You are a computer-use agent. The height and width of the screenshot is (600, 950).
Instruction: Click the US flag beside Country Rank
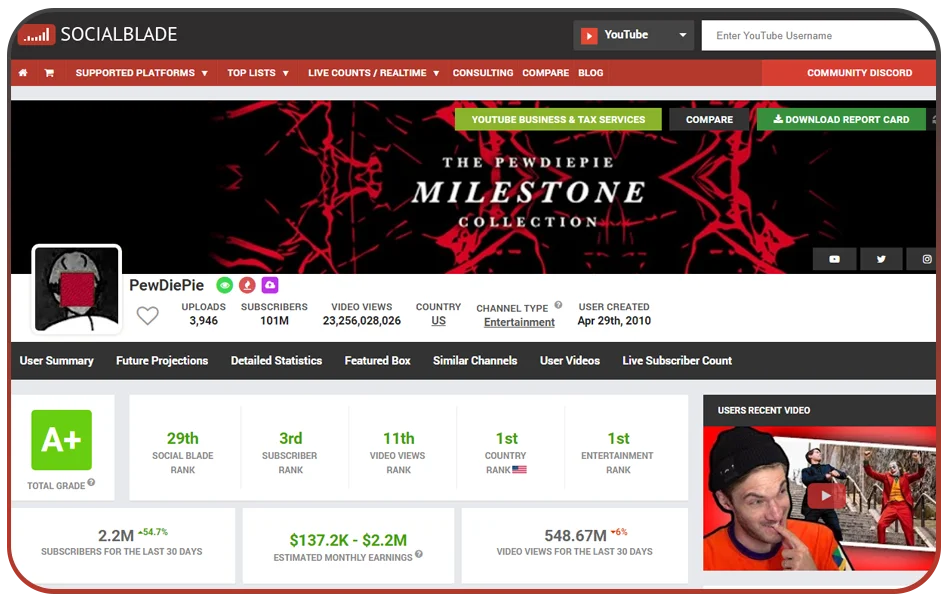coord(519,470)
